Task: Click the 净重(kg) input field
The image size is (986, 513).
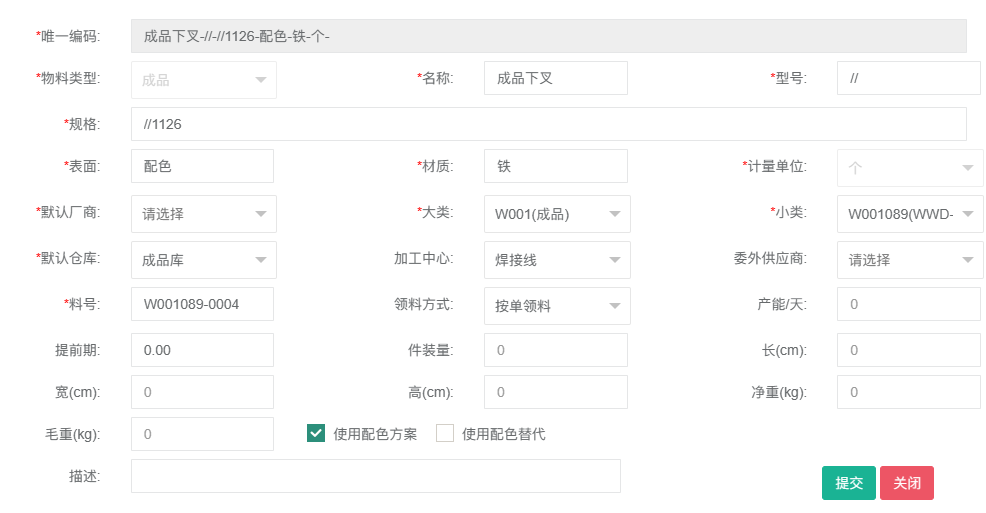Action: click(x=908, y=392)
